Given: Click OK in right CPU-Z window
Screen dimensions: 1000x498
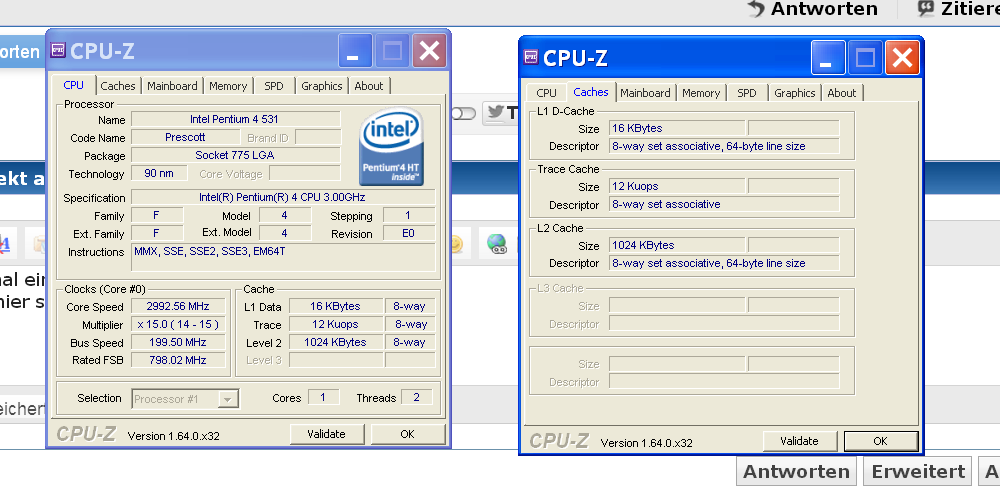Looking at the screenshot, I should click(x=881, y=441).
